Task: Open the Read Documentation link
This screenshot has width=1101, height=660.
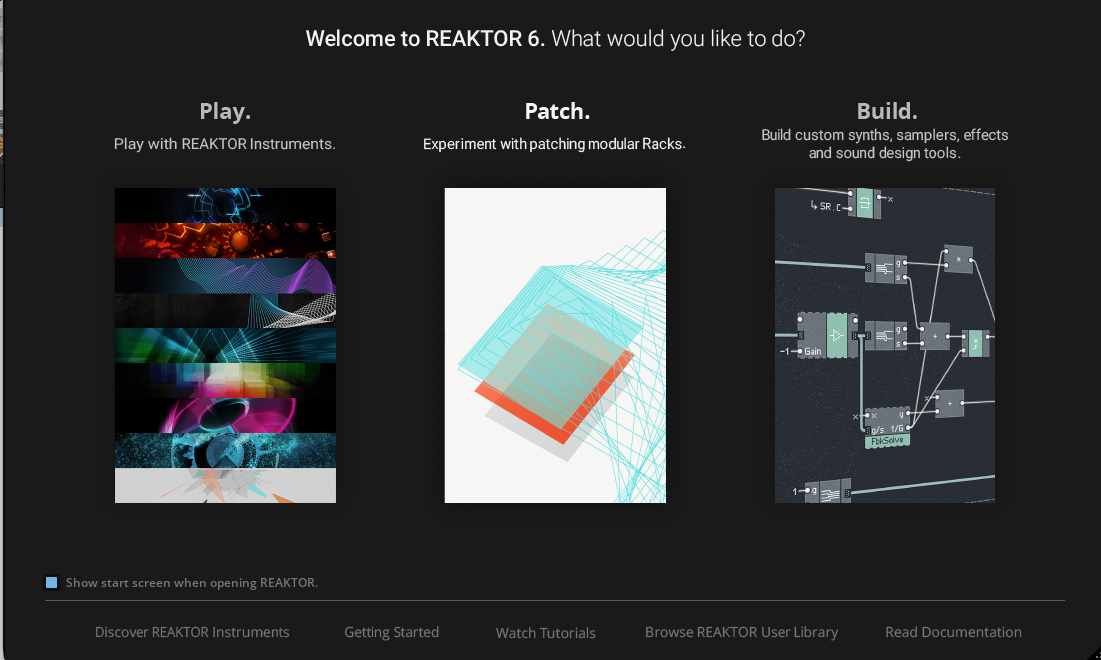Action: pos(953,632)
